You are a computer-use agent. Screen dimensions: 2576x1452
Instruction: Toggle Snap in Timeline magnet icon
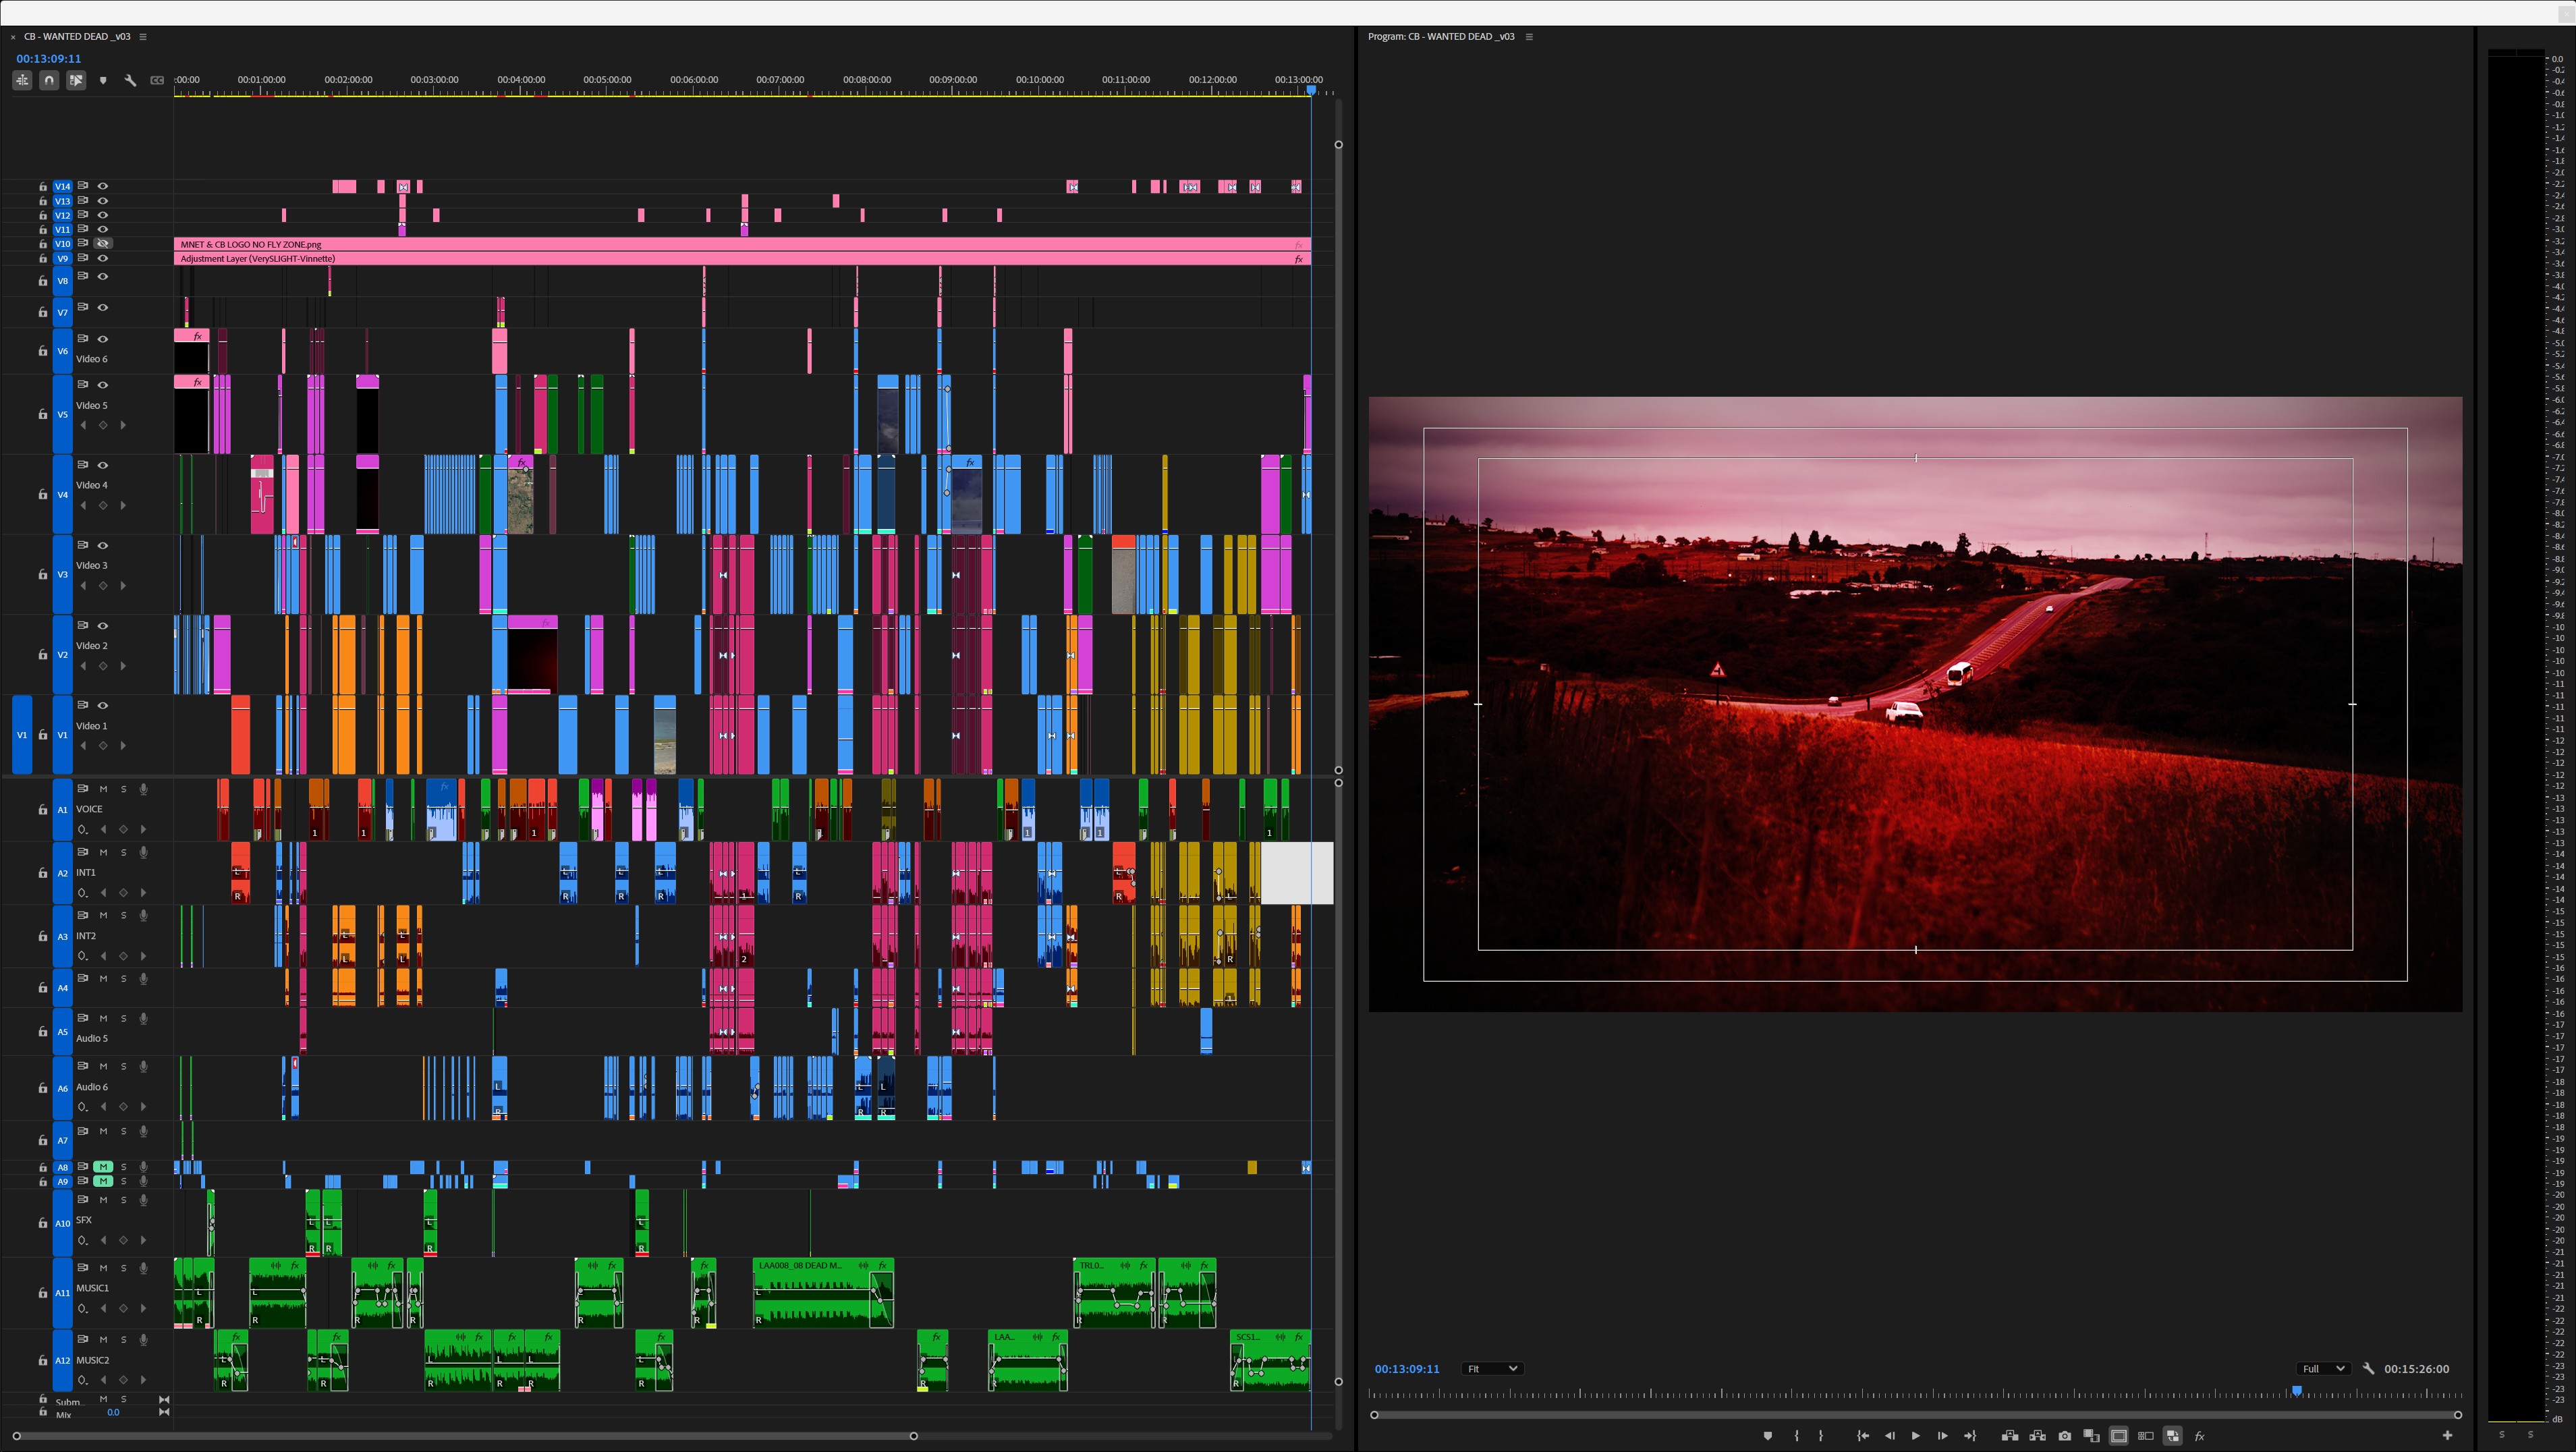(x=49, y=80)
